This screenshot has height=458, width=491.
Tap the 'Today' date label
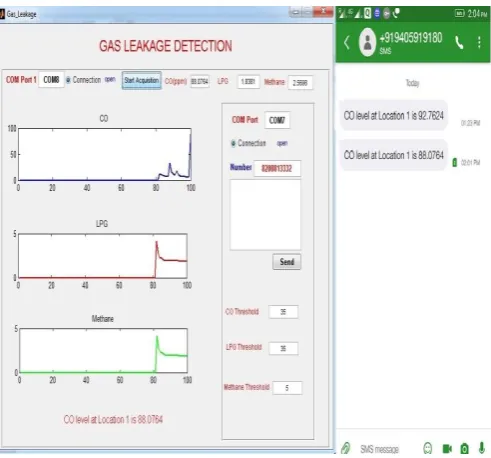tap(412, 83)
